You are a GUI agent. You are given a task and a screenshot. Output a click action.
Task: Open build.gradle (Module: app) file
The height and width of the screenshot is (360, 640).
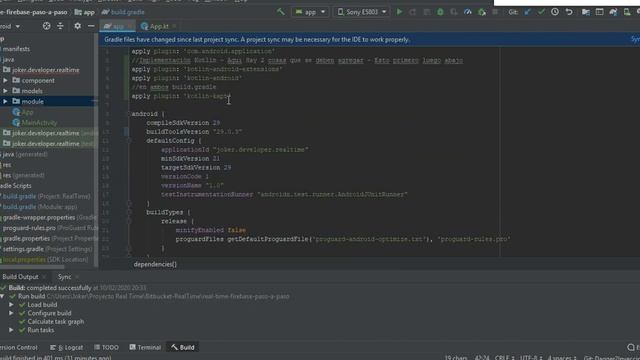39,207
